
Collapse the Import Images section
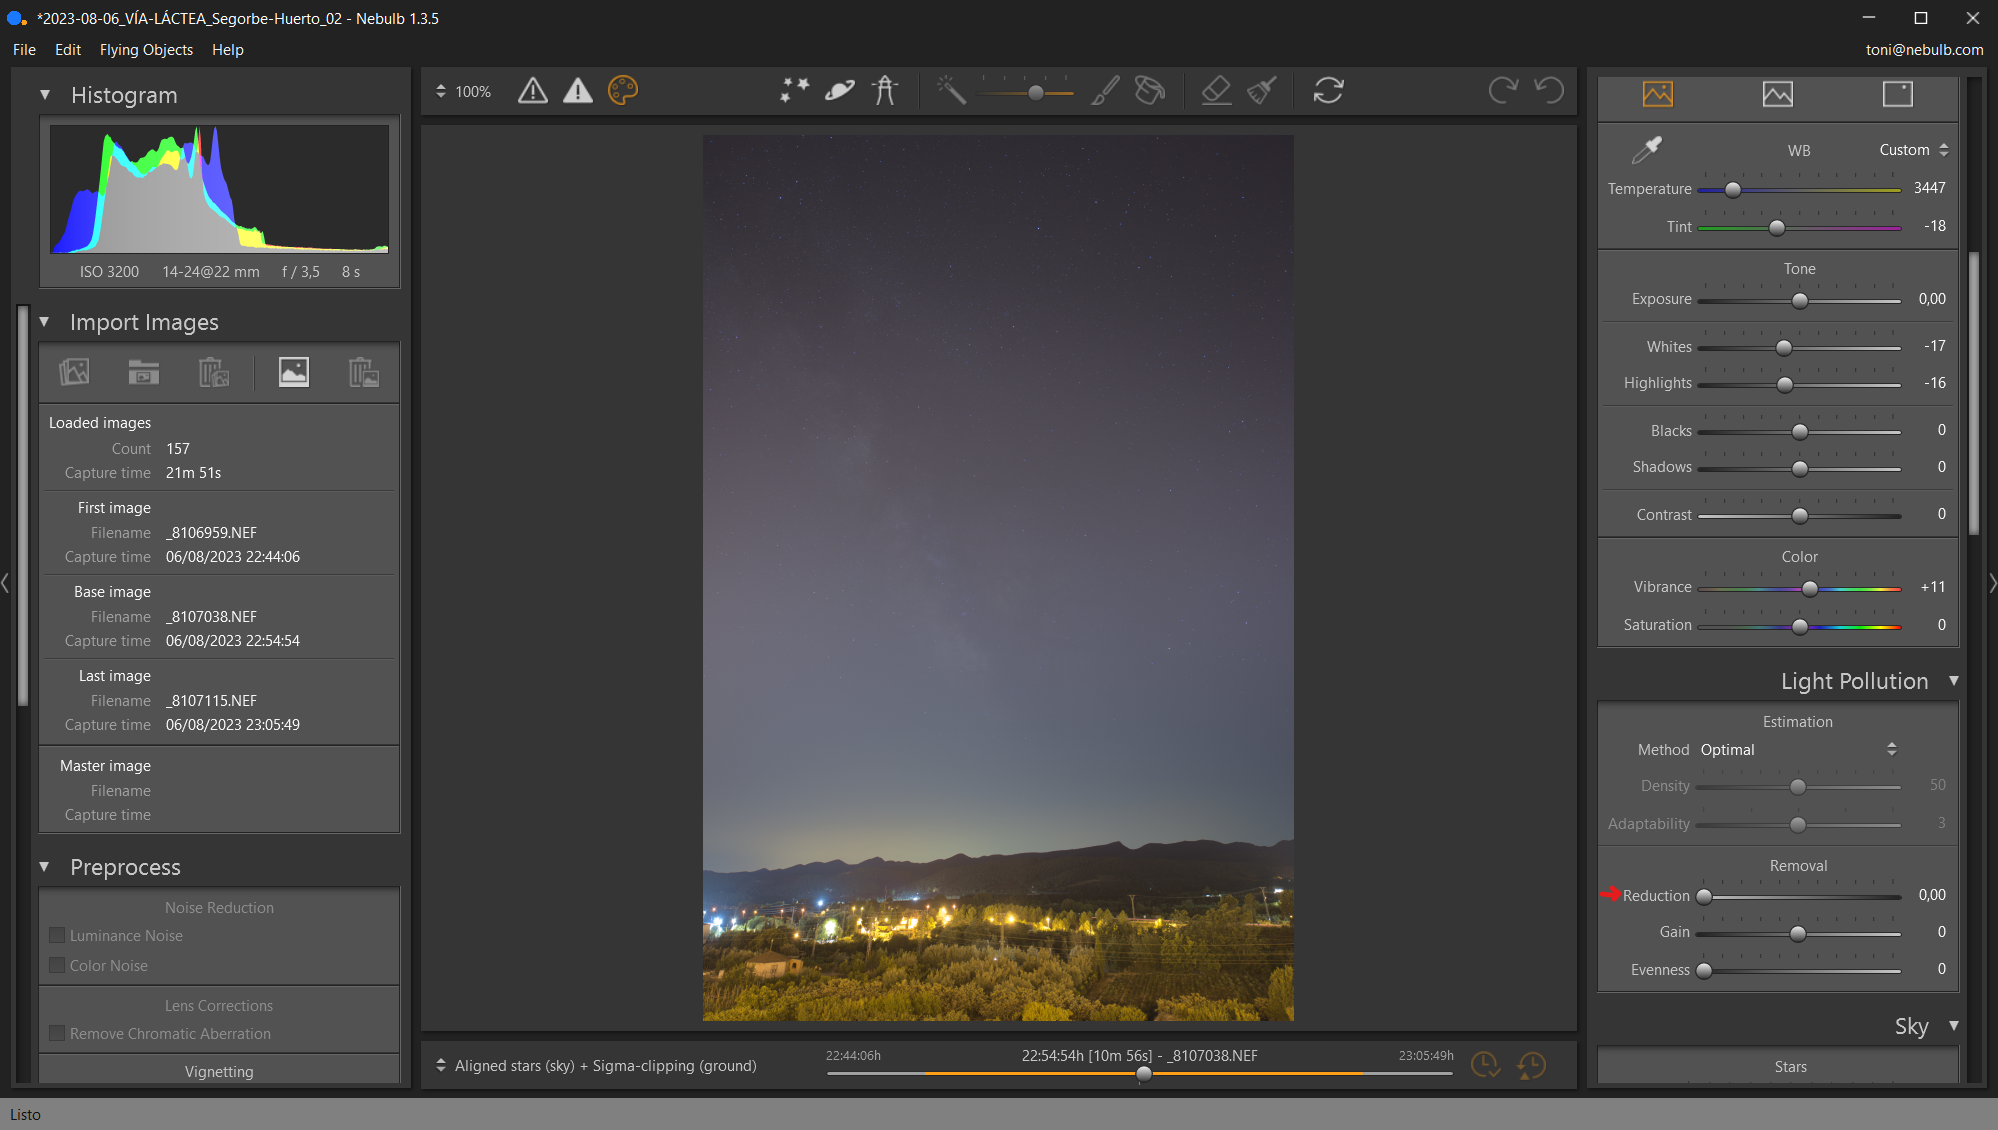click(x=44, y=322)
